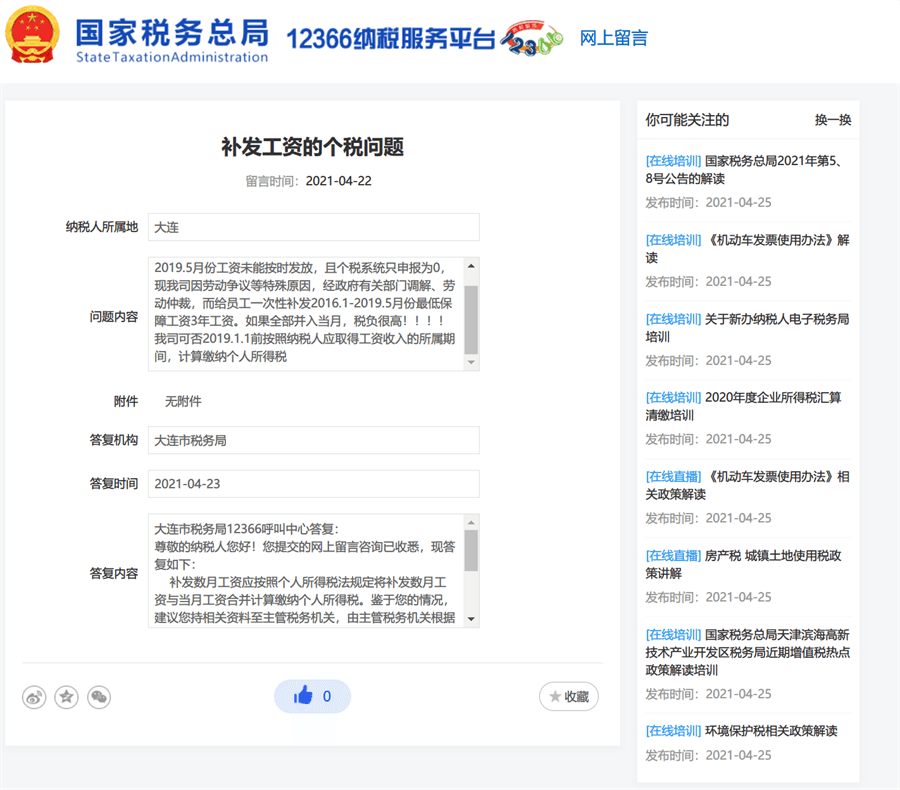Open 房产税 城镇土地使用税政策讲解 live link
The image size is (900, 790).
pyautogui.click(x=746, y=564)
